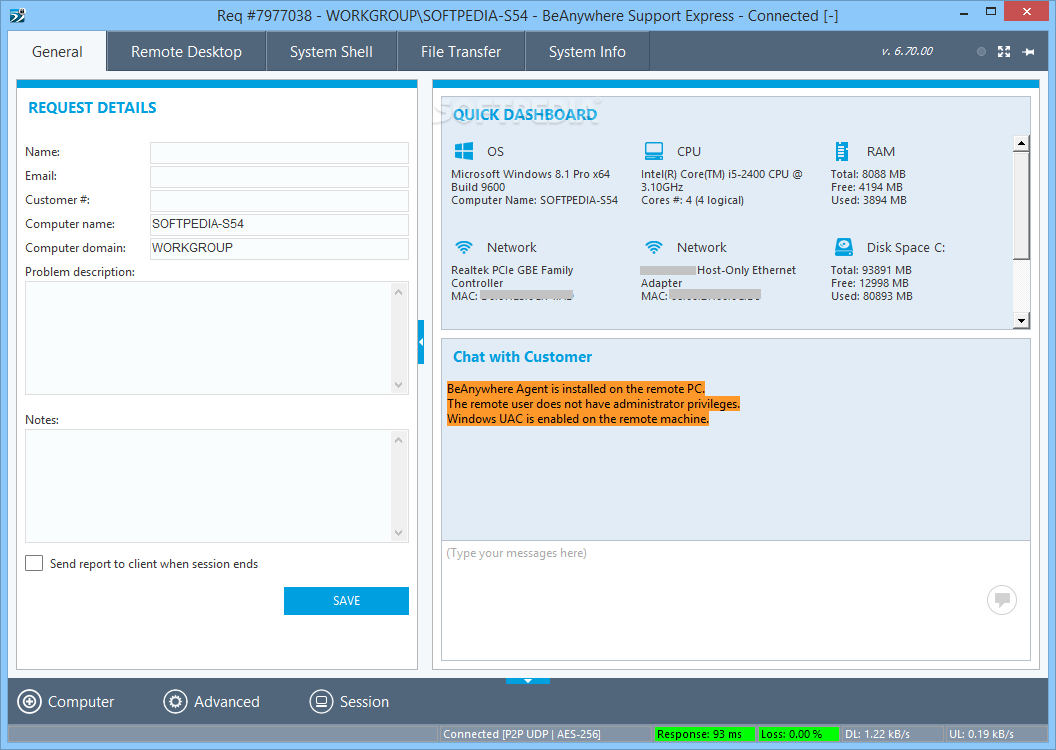Open the Computer menu icon
The width and height of the screenshot is (1056, 750).
(x=29, y=702)
